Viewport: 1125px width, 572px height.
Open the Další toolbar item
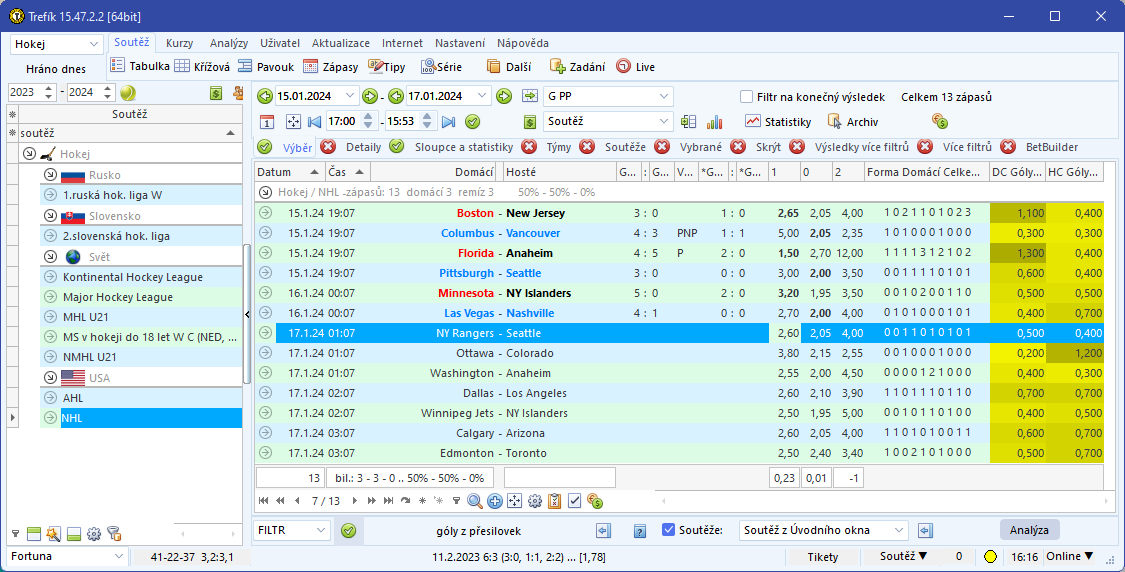(x=509, y=67)
